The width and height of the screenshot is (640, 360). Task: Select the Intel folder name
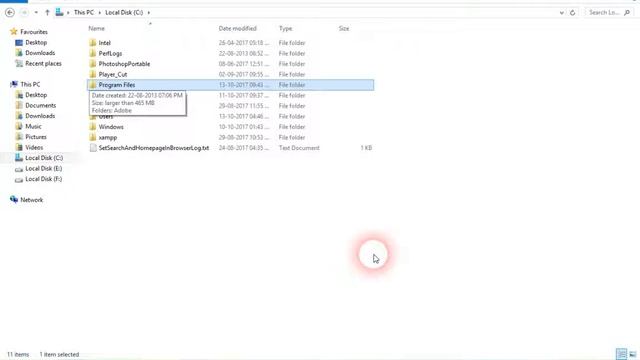coord(104,43)
